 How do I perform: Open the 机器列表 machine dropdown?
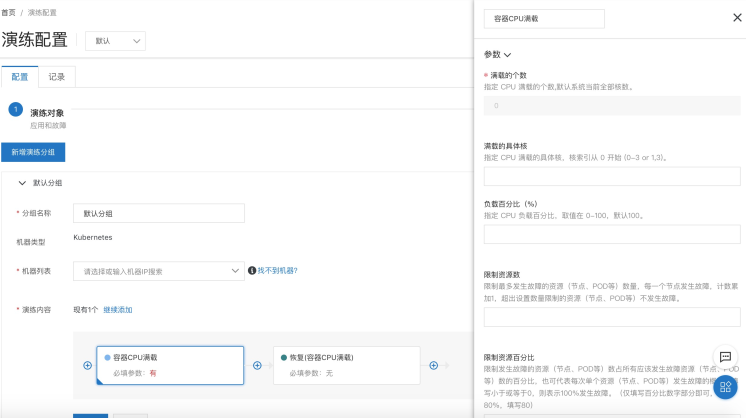coord(159,271)
